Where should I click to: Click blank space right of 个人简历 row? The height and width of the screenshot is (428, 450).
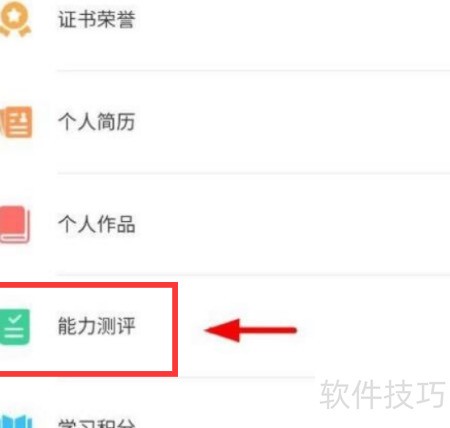pyautogui.click(x=293, y=121)
